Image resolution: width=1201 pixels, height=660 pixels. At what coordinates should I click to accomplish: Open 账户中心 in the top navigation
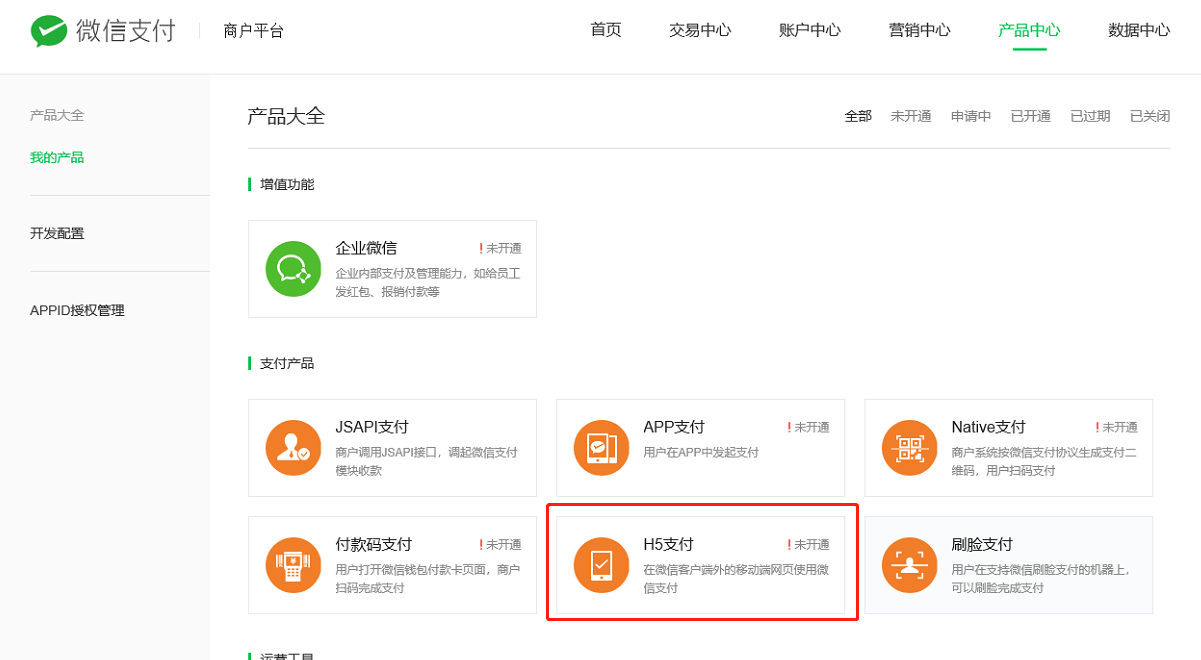tap(810, 30)
